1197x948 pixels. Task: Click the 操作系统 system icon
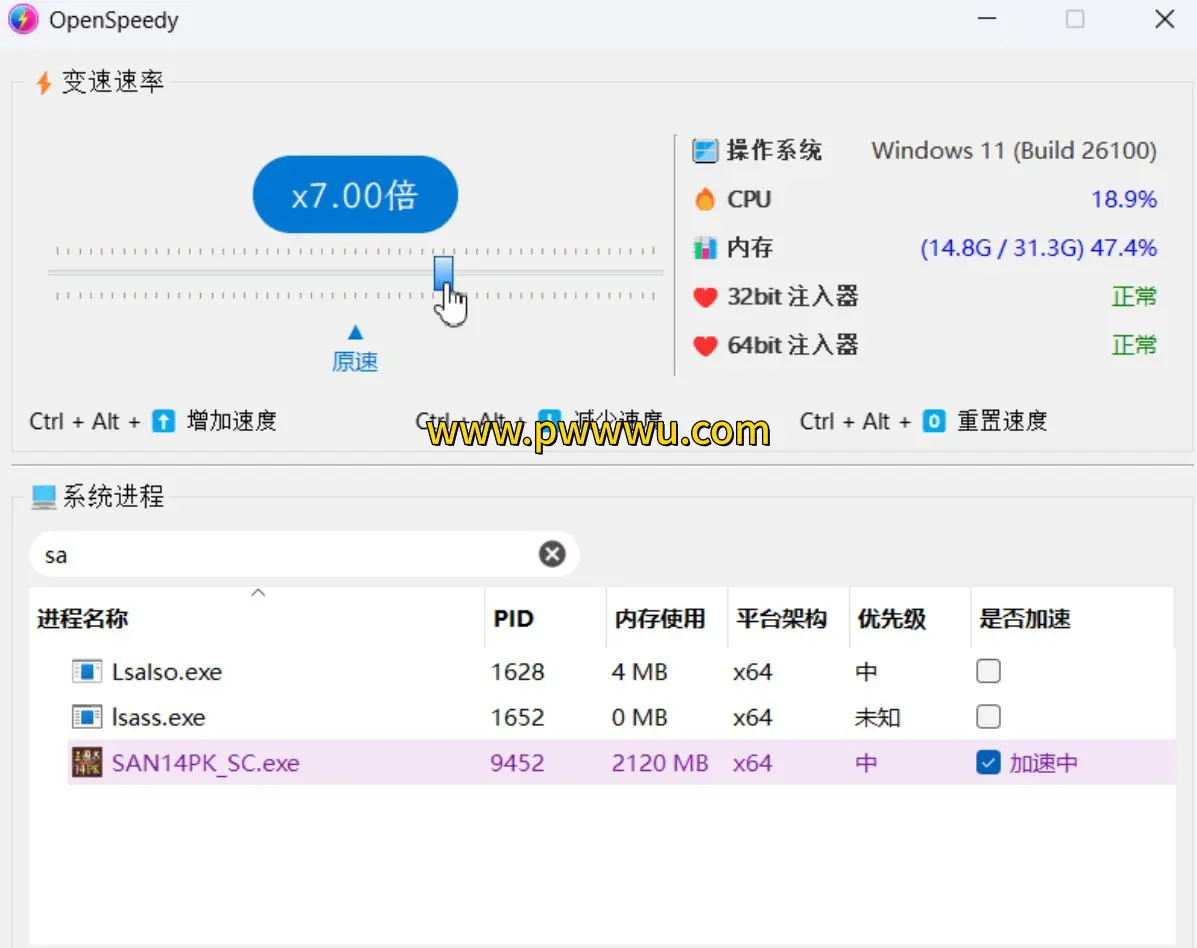[x=704, y=150]
